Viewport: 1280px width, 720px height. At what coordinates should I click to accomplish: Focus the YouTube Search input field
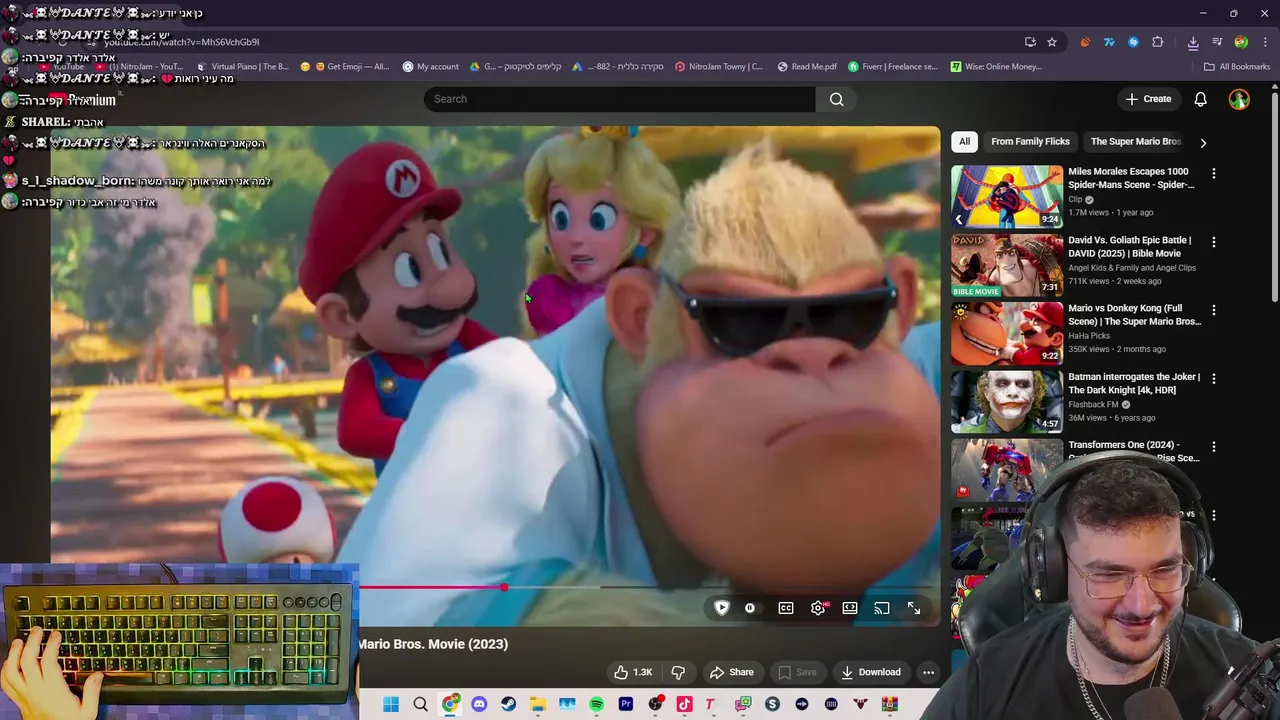pos(620,99)
